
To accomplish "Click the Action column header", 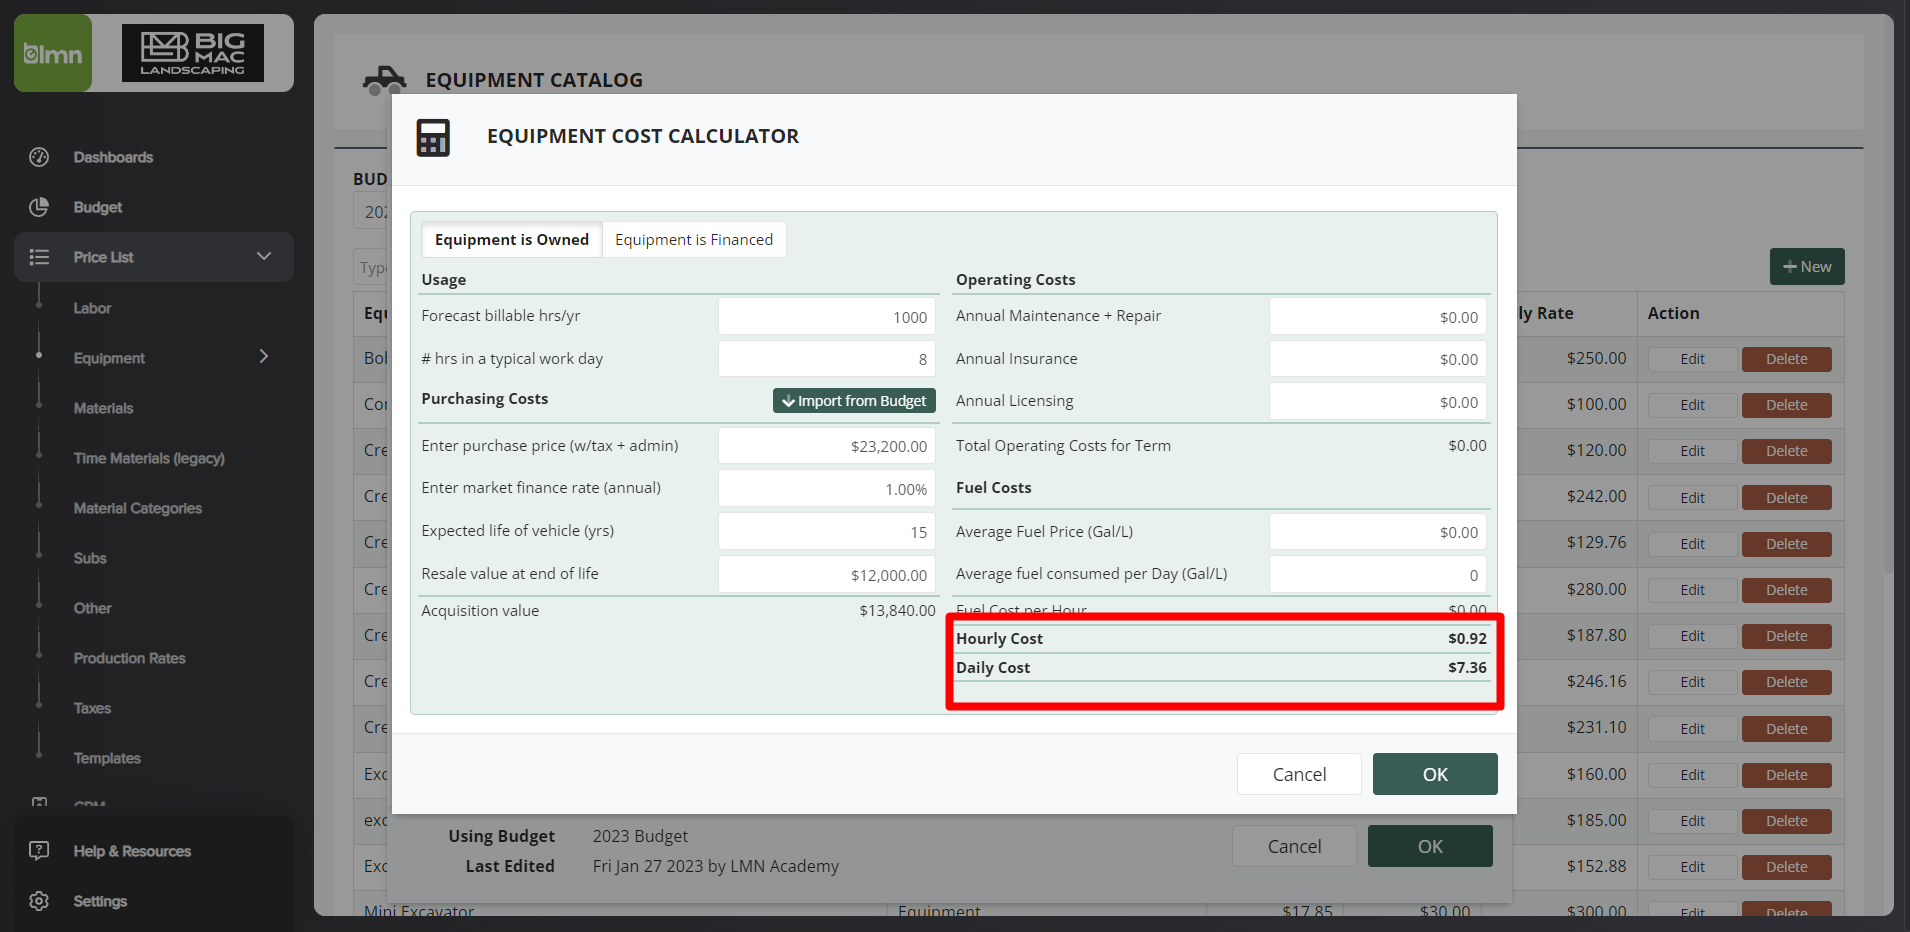I will point(1673,313).
